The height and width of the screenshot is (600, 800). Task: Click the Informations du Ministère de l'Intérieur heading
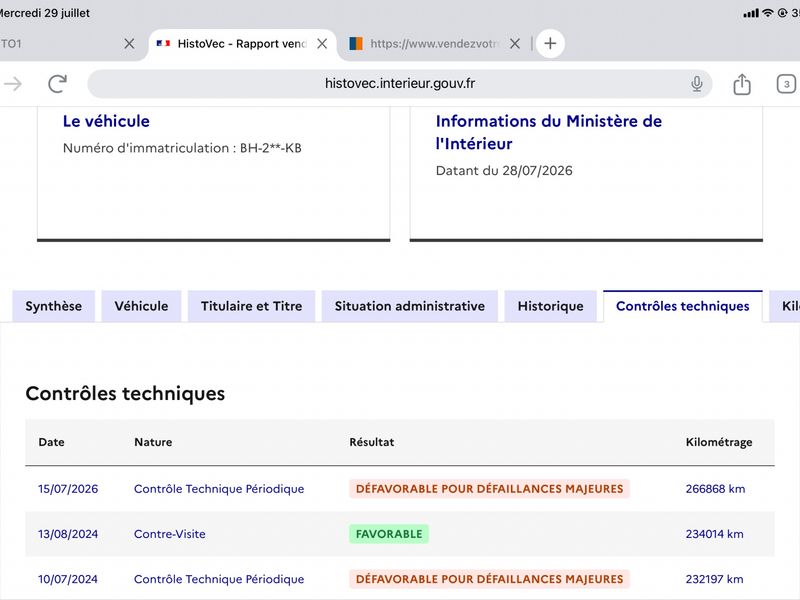click(548, 132)
